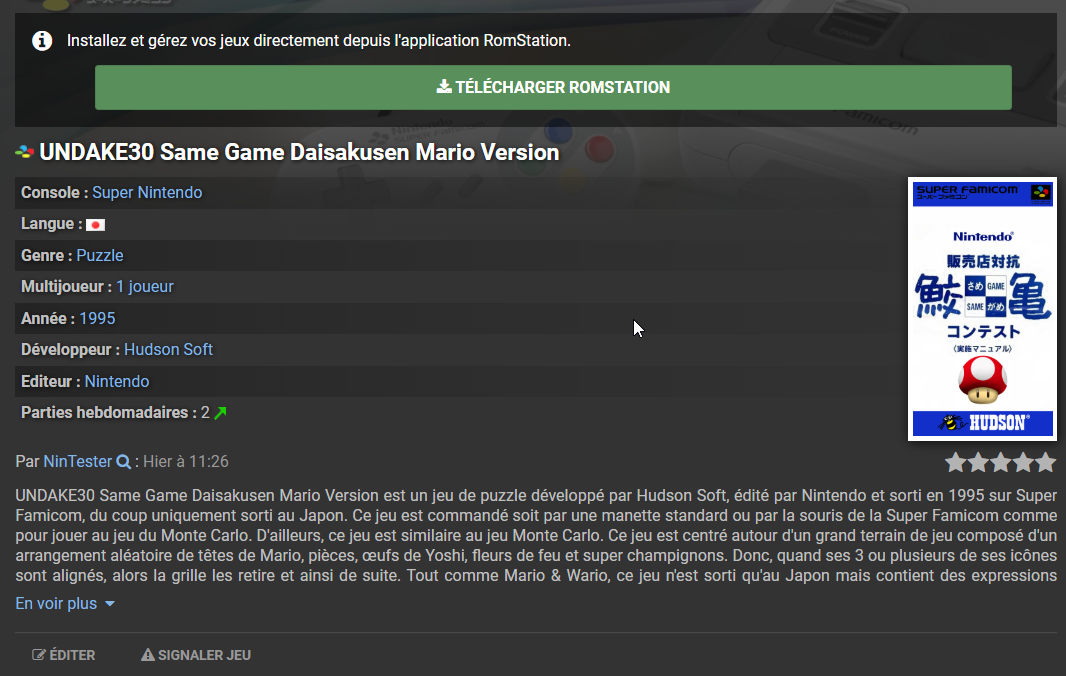1066x676 pixels.
Task: Click the Japanese flag language icon
Action: click(x=95, y=225)
